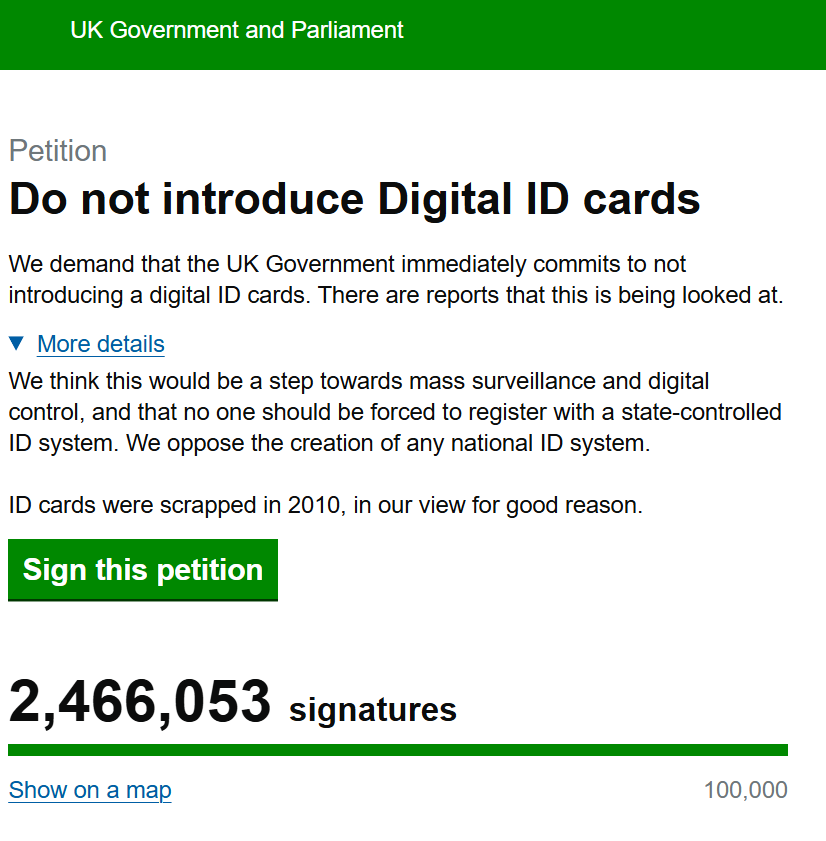Click the ID cards were scrapped in 2010 sentence
Viewport: 826px width, 841px height.
pos(325,506)
